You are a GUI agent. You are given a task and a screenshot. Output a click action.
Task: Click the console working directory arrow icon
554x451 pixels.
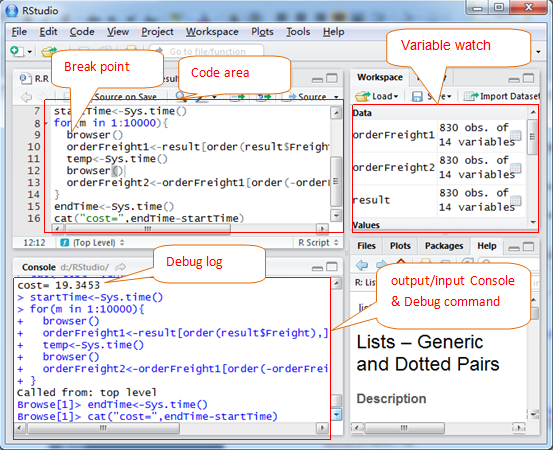click(x=121, y=267)
